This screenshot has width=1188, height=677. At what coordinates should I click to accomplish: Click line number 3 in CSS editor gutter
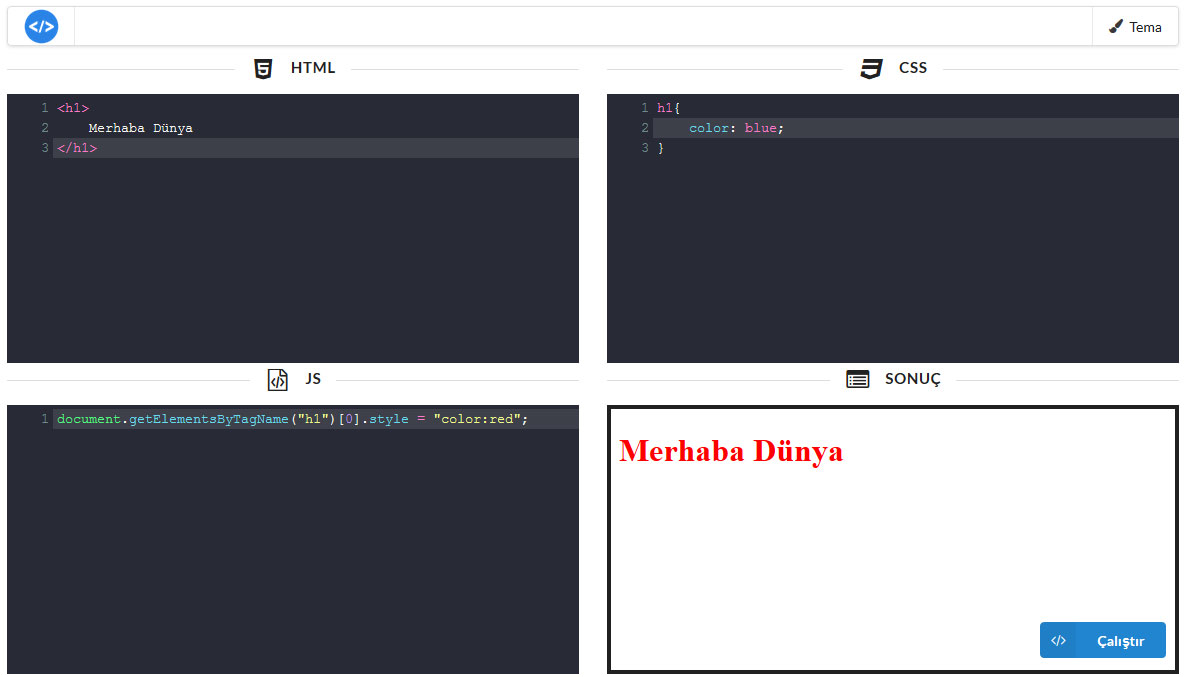tap(645, 148)
